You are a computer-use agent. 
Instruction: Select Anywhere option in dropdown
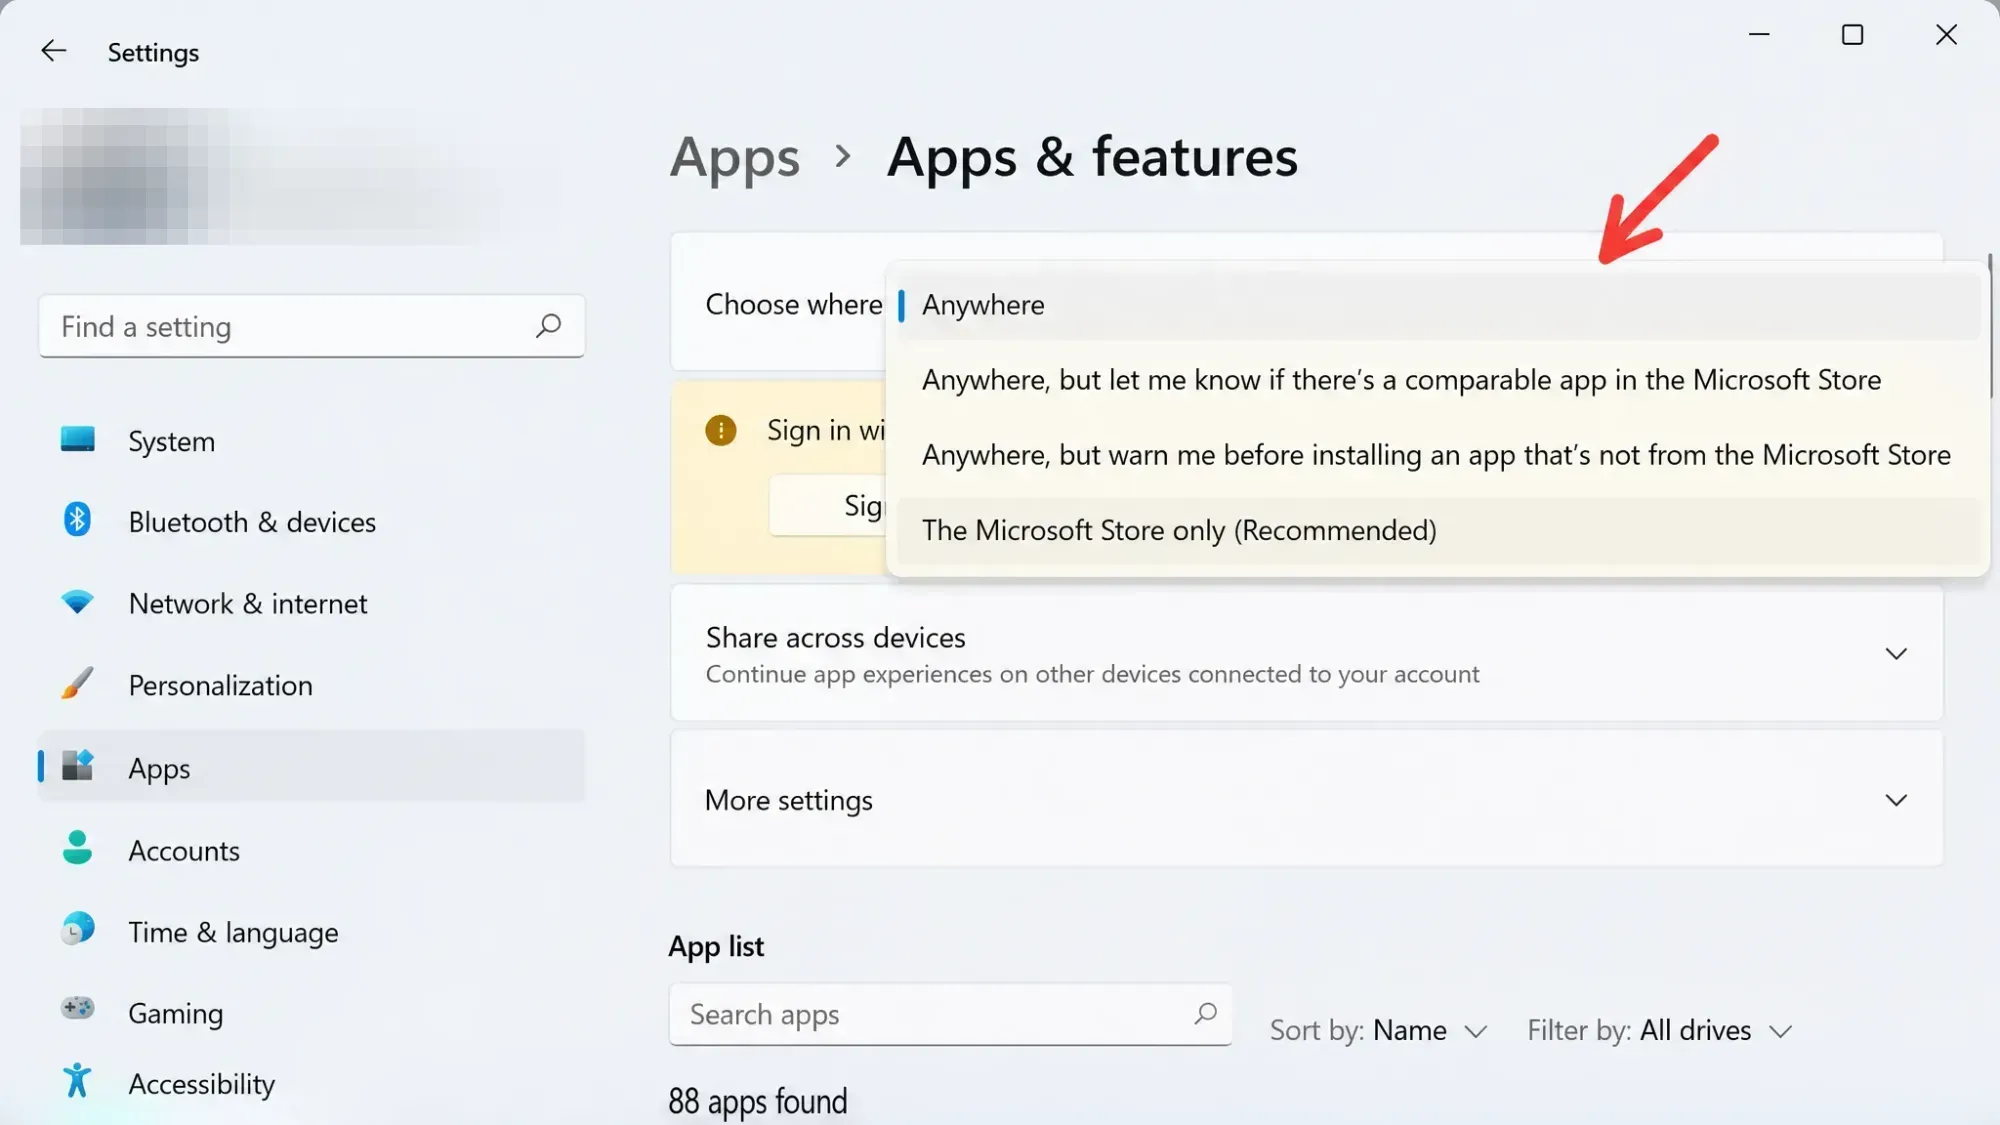click(x=1437, y=305)
